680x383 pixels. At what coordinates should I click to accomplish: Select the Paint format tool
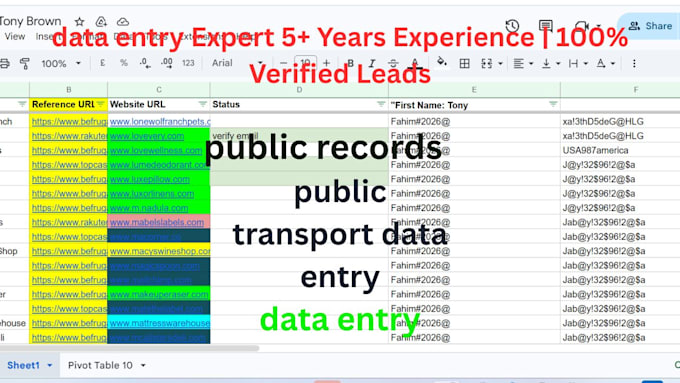(25, 64)
